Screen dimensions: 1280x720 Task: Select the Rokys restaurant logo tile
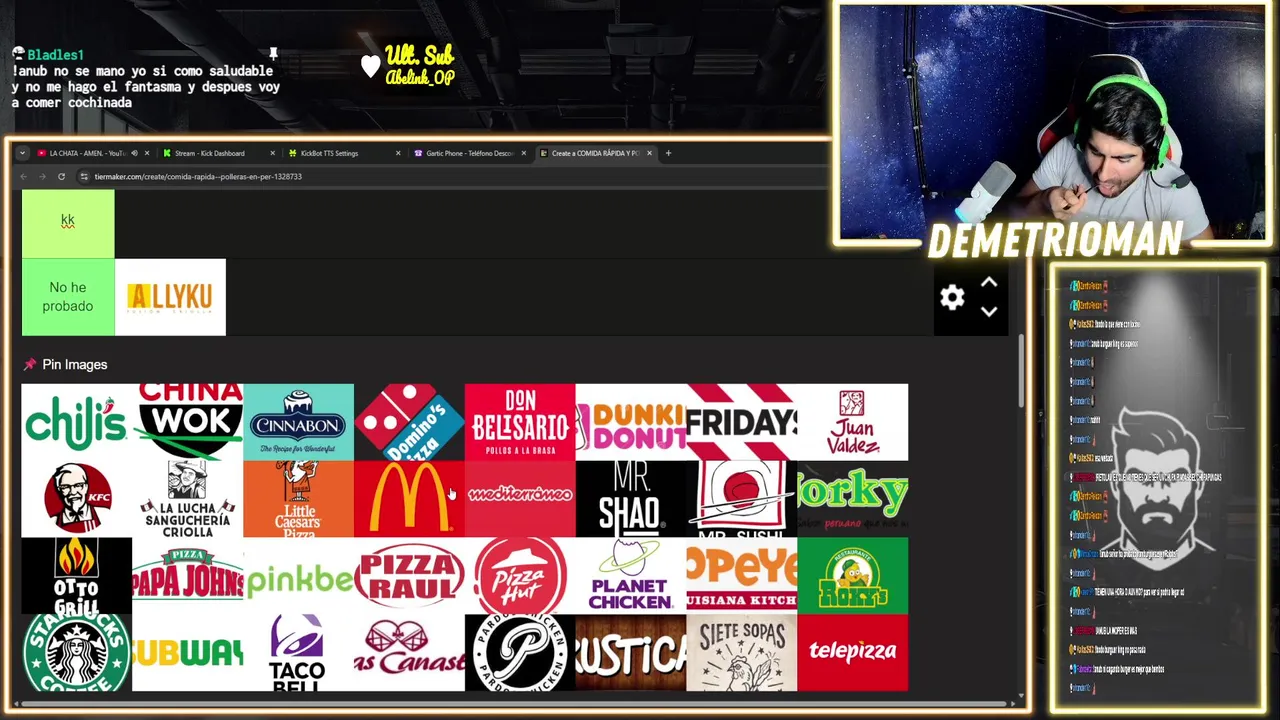[853, 576]
